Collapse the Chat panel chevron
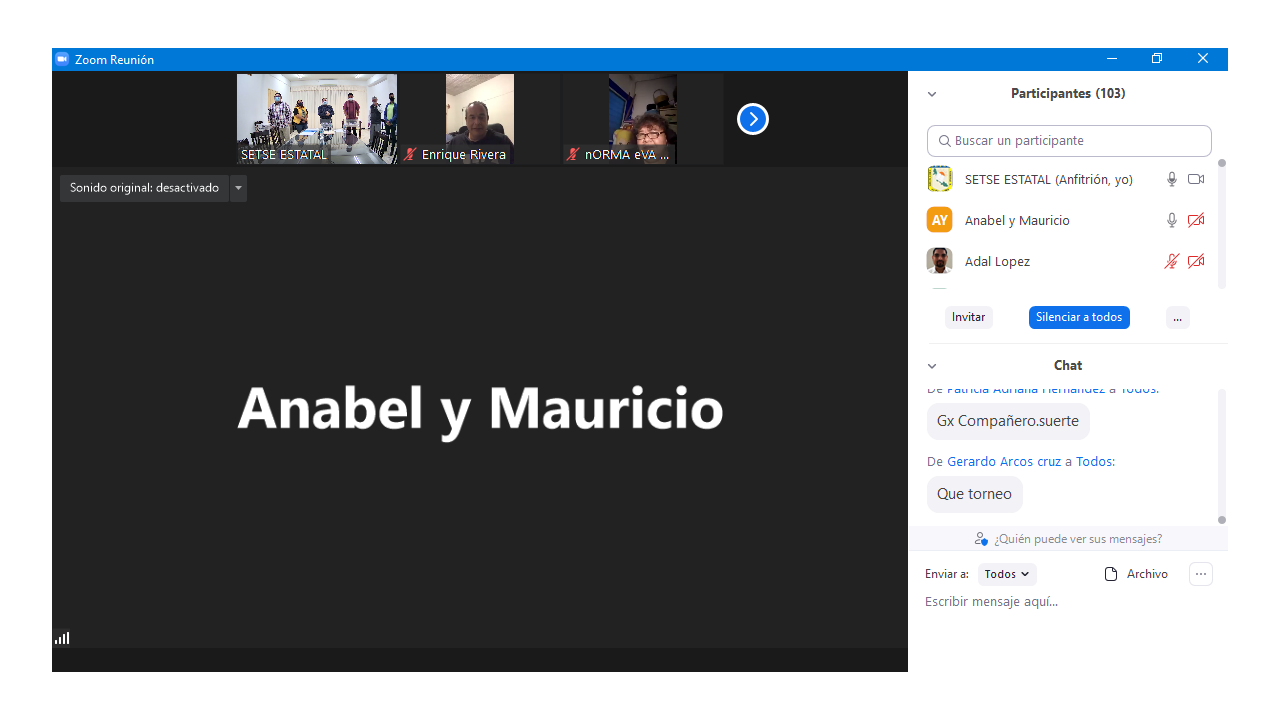 (x=932, y=366)
